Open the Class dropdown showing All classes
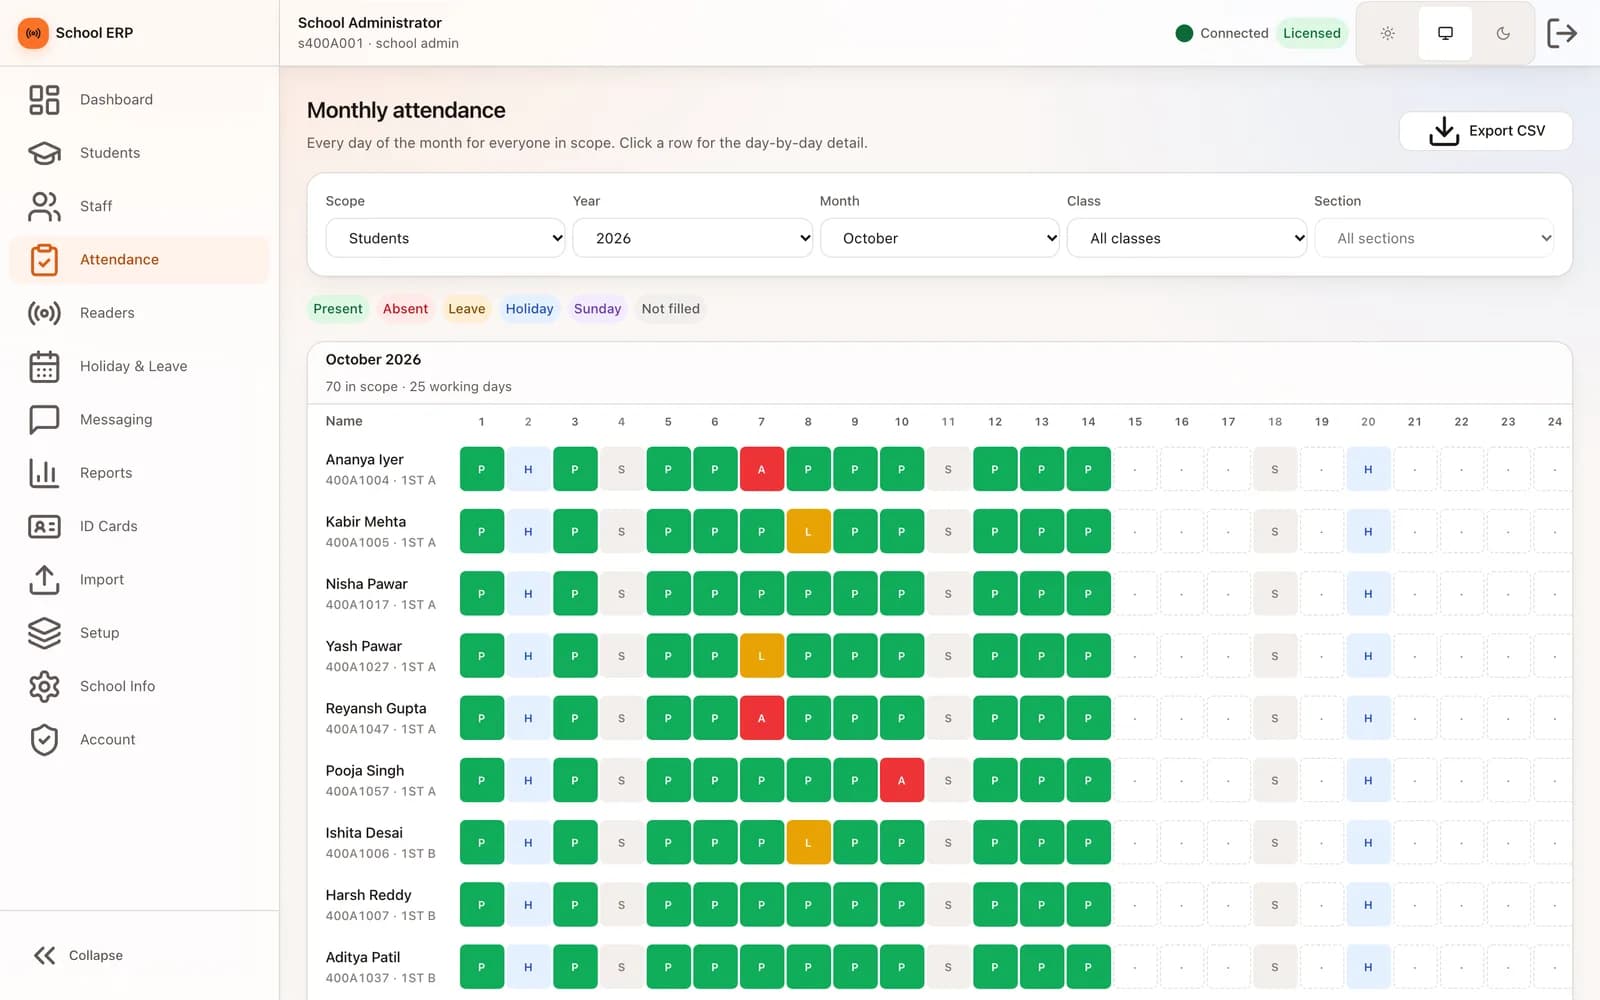 click(1186, 238)
